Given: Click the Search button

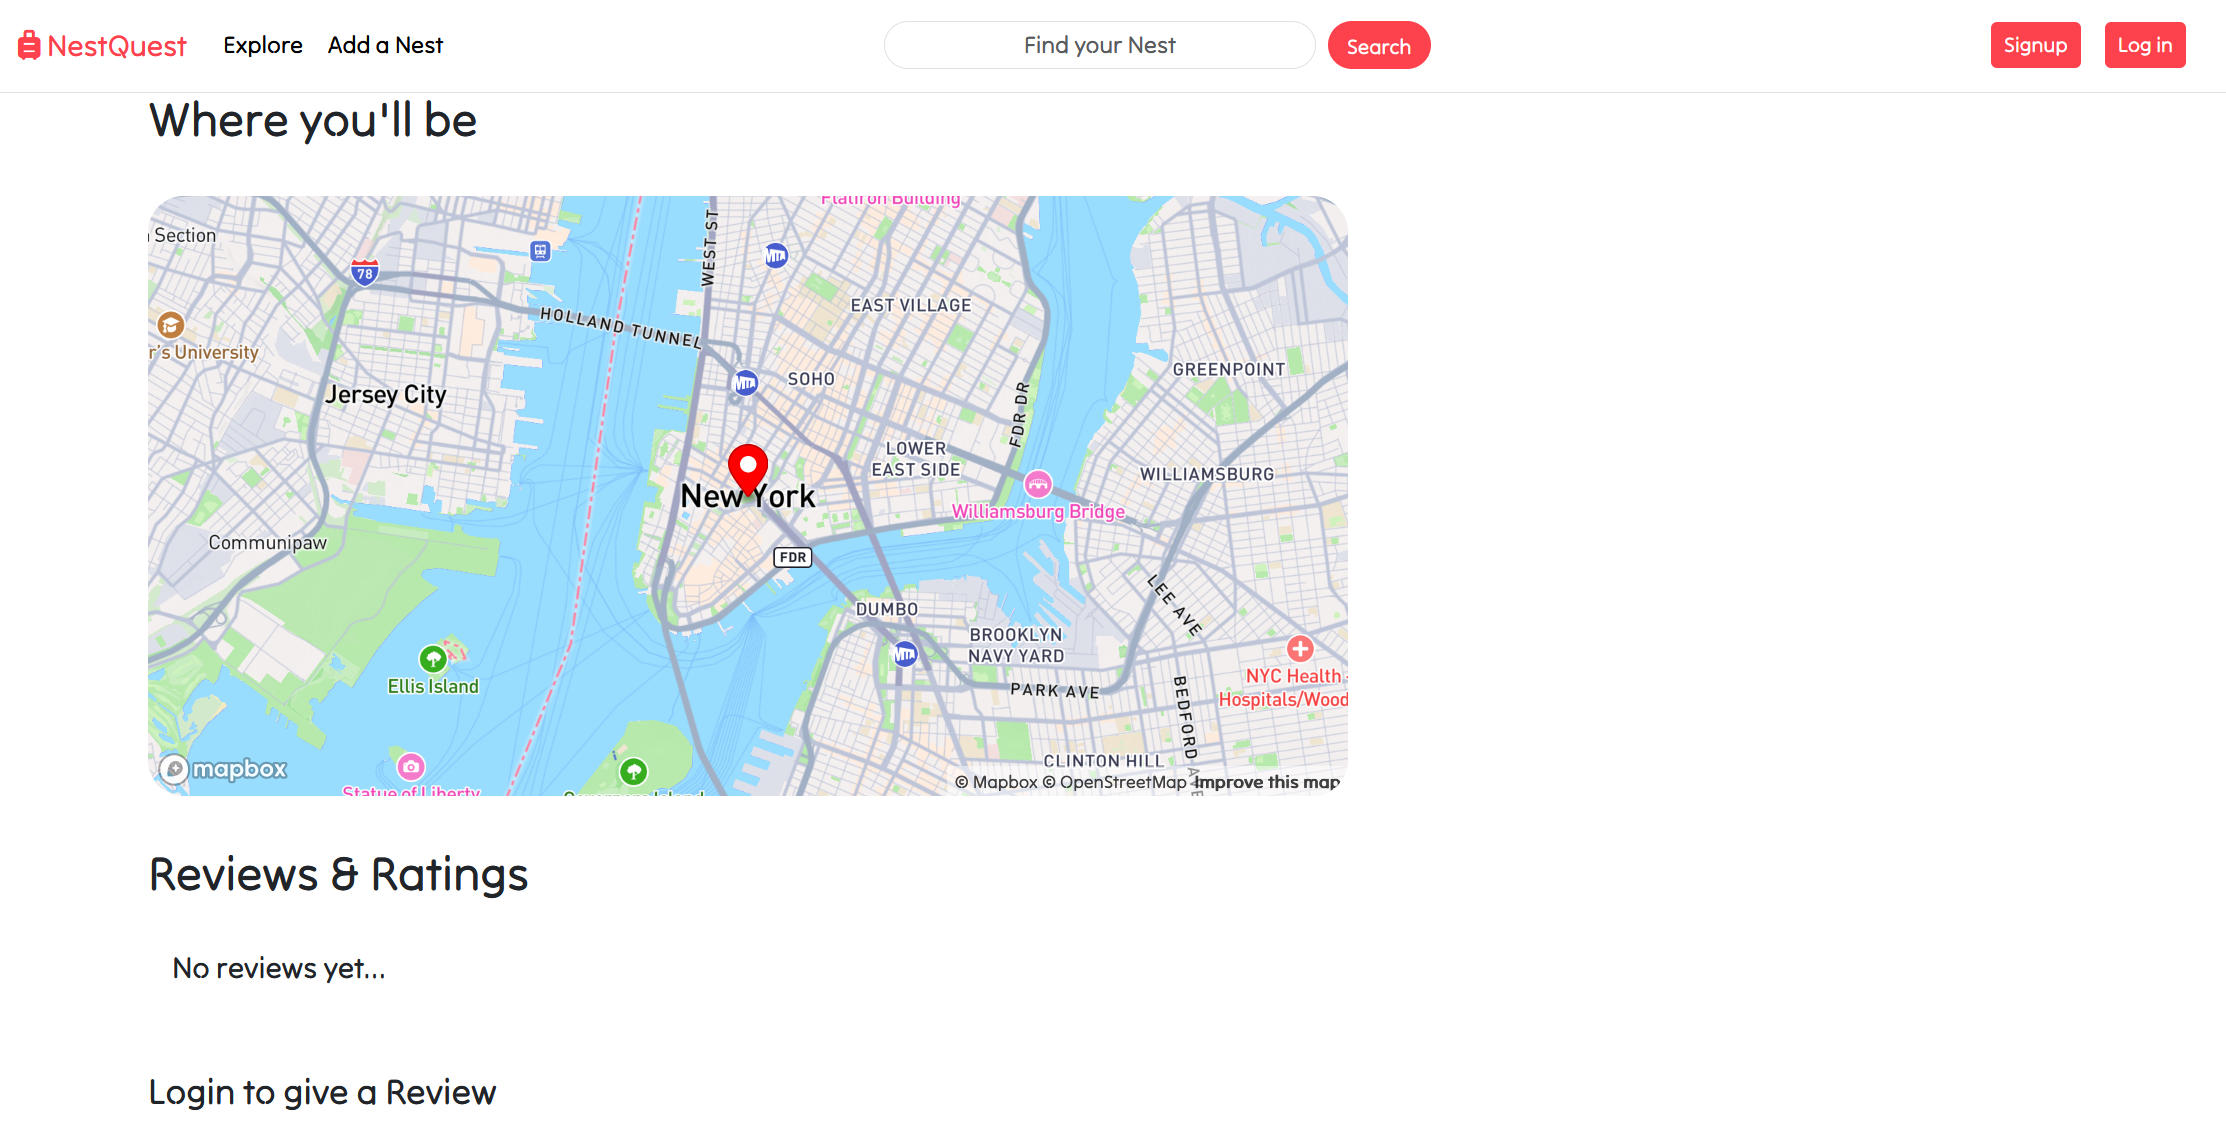Looking at the screenshot, I should (x=1379, y=46).
